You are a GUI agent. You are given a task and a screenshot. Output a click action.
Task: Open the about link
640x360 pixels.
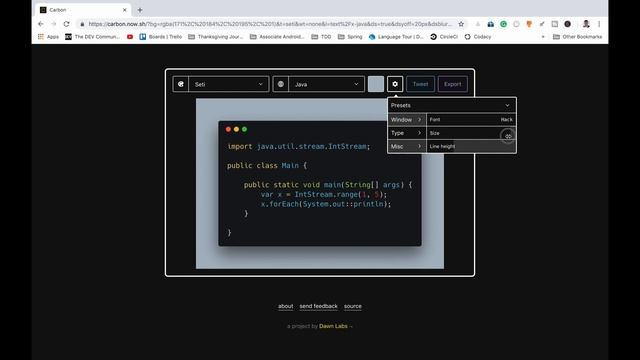[285, 306]
